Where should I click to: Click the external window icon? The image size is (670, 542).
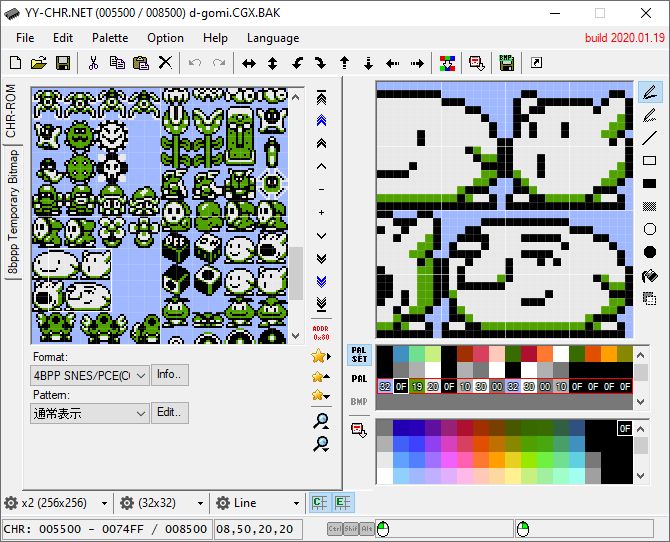click(536, 63)
